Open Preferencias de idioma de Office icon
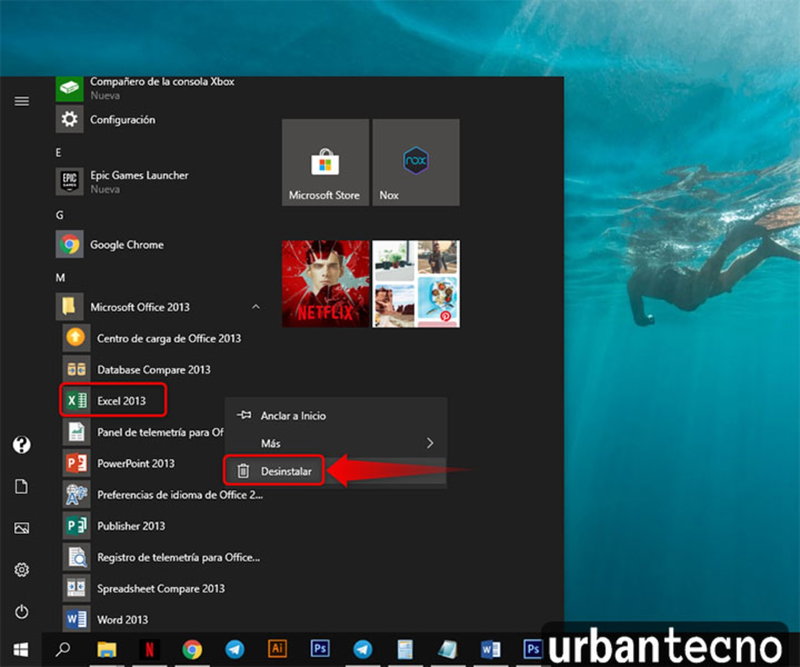 tap(76, 494)
